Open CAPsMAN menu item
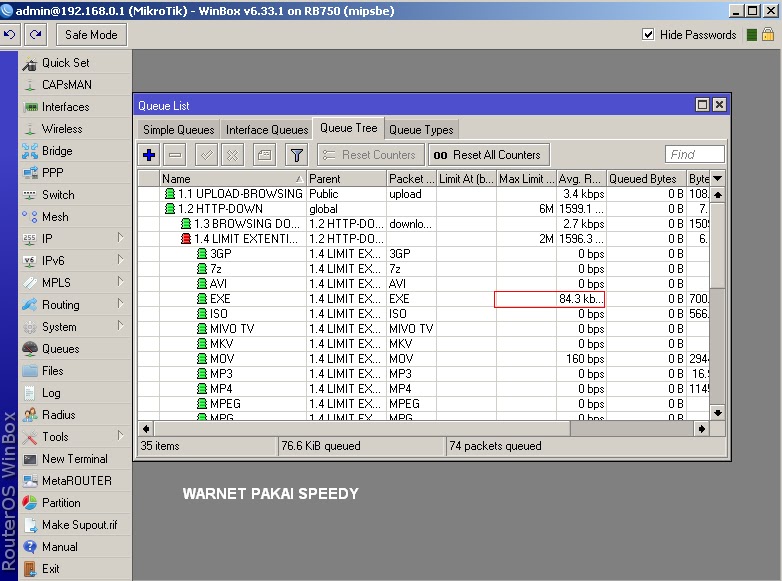 click(75, 85)
